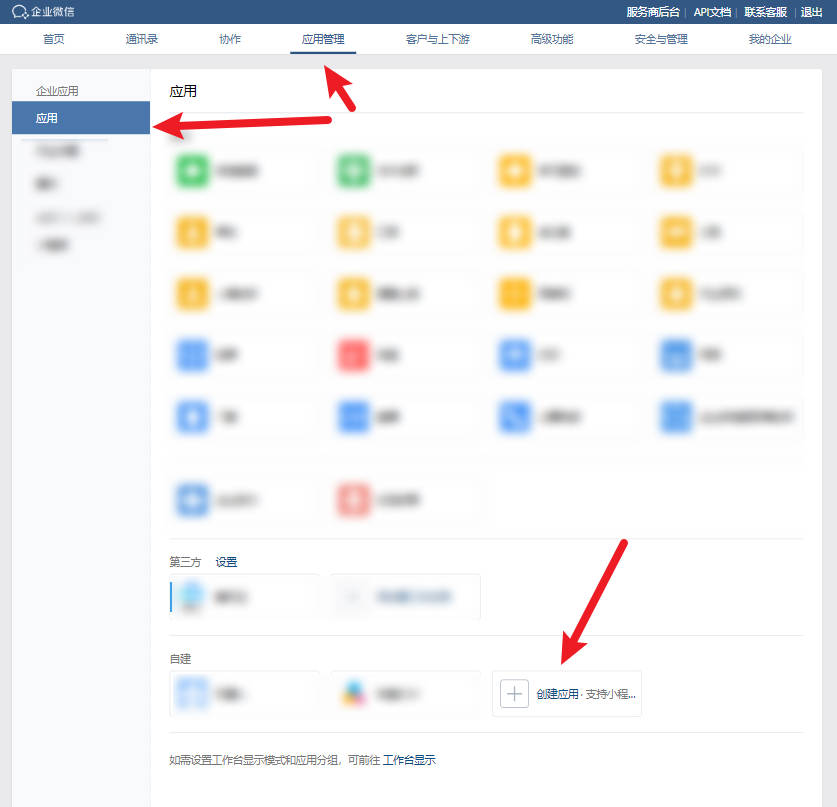Open the multicolored self-built app icon
The image size is (837, 807).
(353, 693)
